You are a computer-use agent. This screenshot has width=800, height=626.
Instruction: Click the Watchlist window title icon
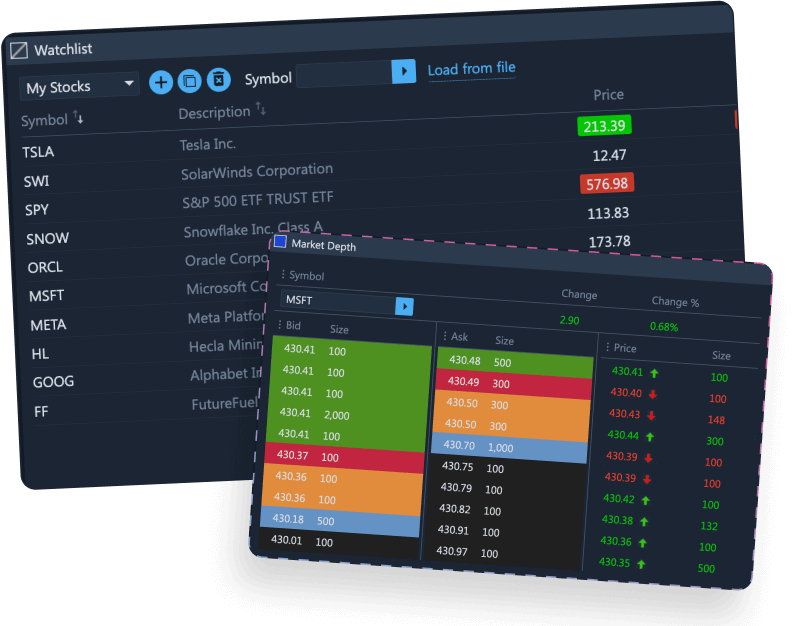click(x=19, y=51)
